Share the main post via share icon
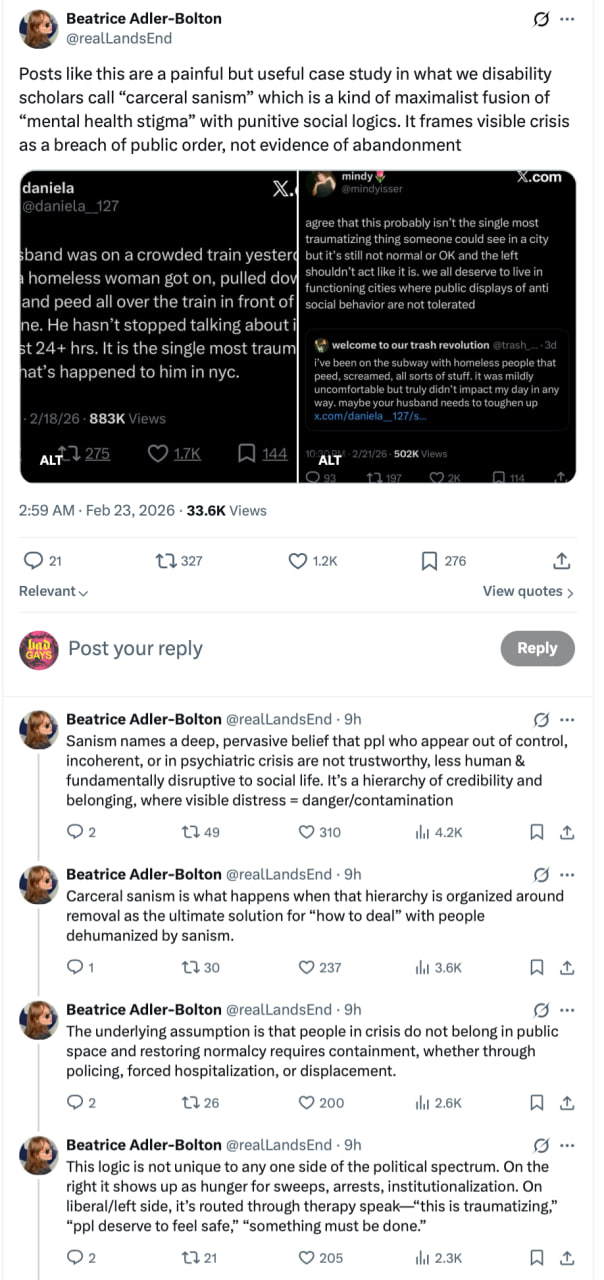This screenshot has width=604, height=1280. 562,561
